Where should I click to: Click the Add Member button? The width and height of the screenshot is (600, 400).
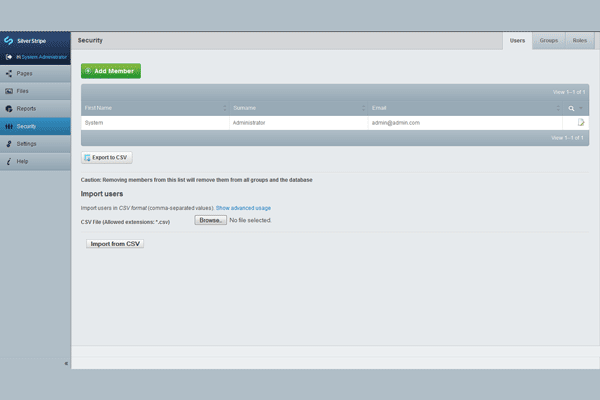(x=111, y=71)
